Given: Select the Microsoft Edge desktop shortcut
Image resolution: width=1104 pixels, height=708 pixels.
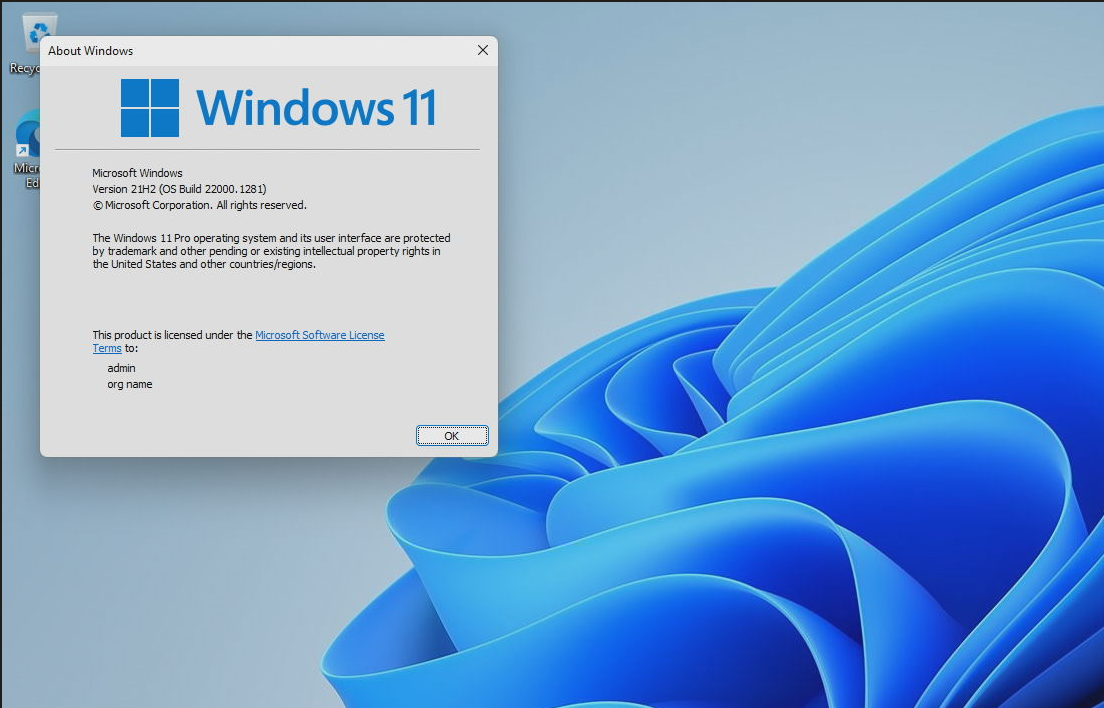Looking at the screenshot, I should (x=27, y=149).
